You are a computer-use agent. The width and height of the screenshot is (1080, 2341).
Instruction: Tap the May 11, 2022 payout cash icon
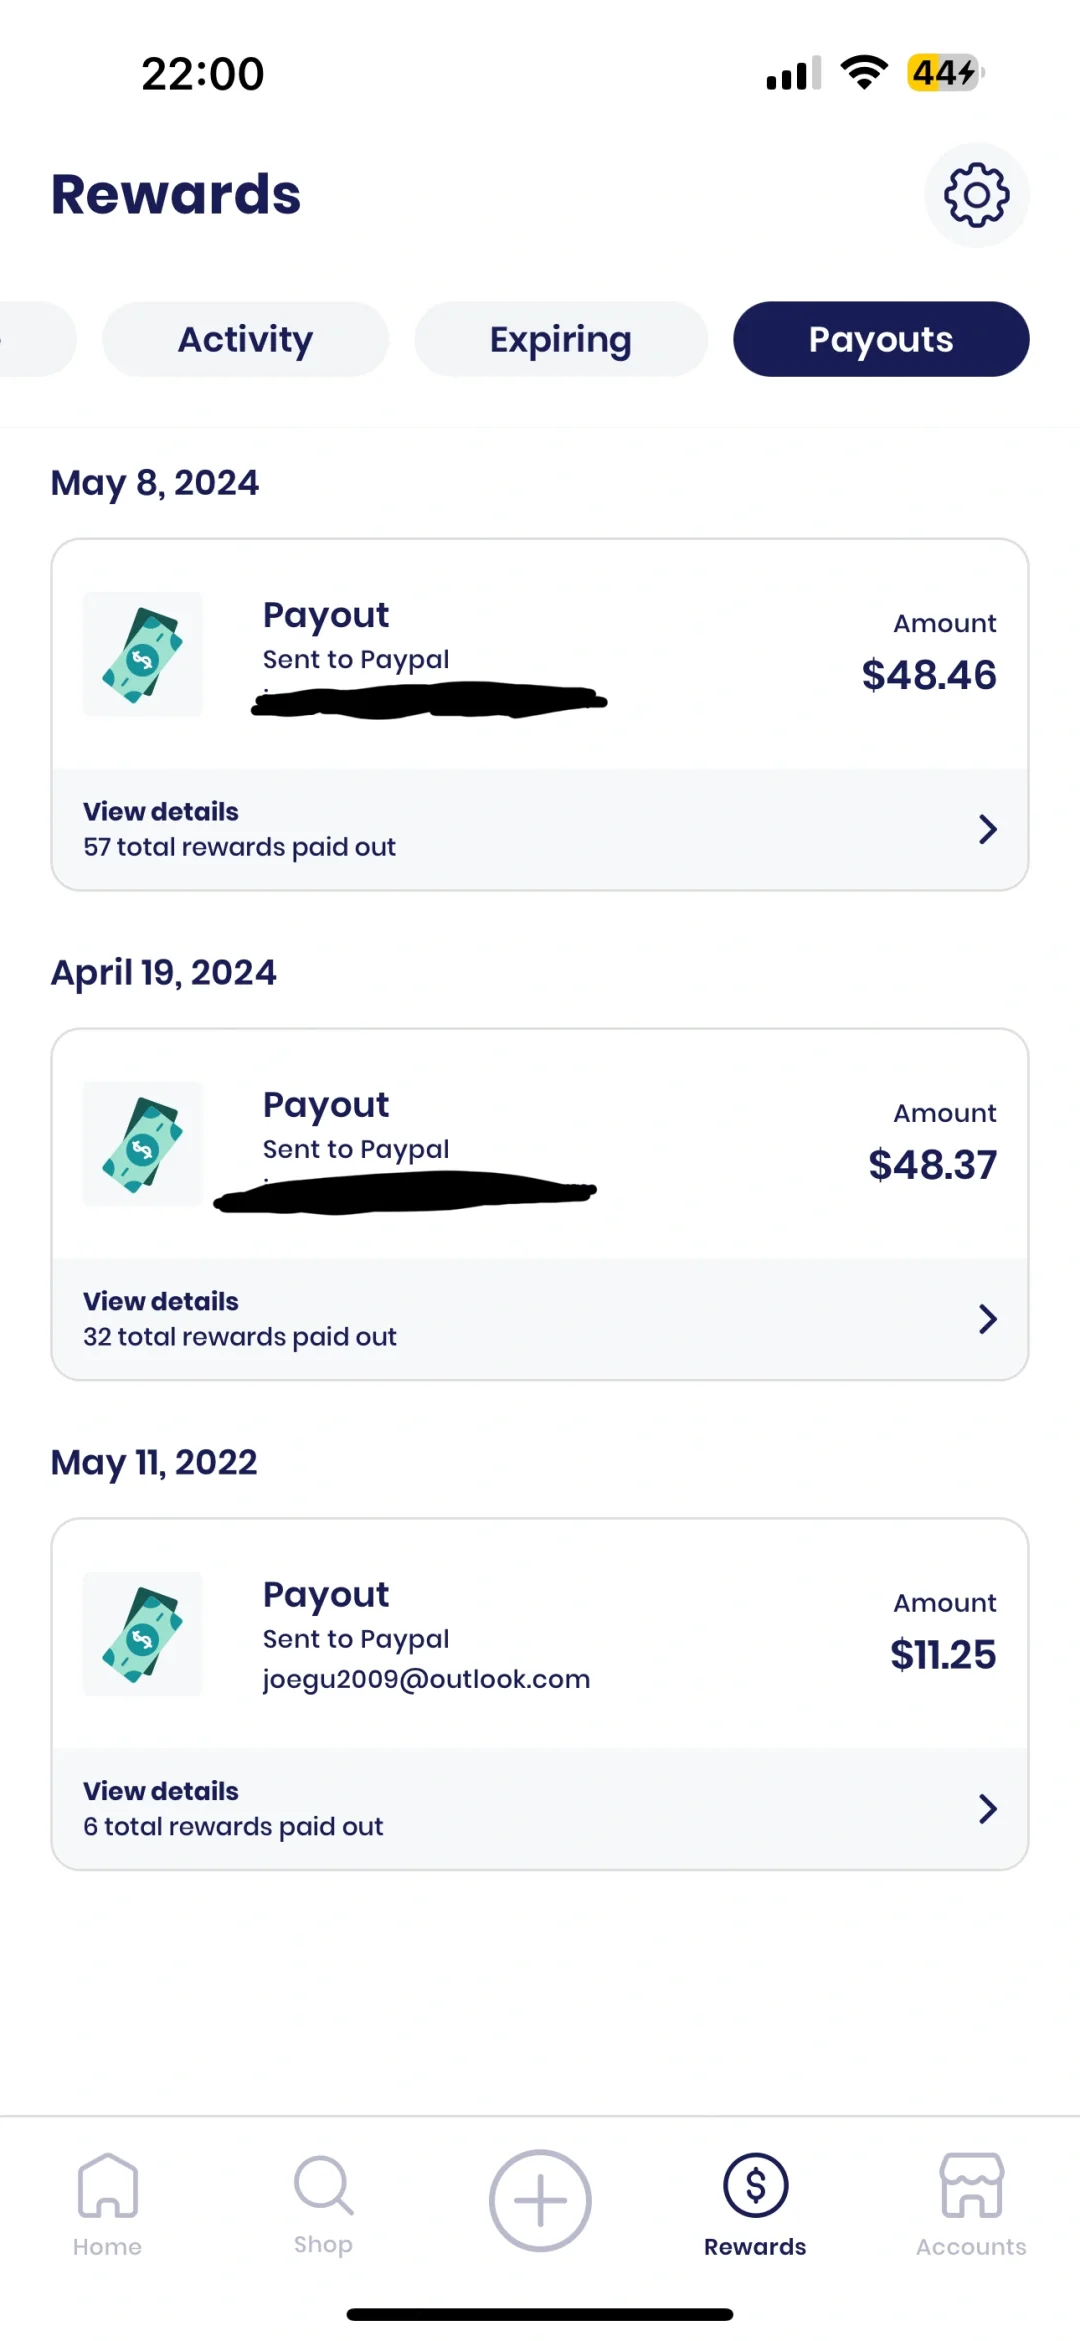(x=143, y=1634)
